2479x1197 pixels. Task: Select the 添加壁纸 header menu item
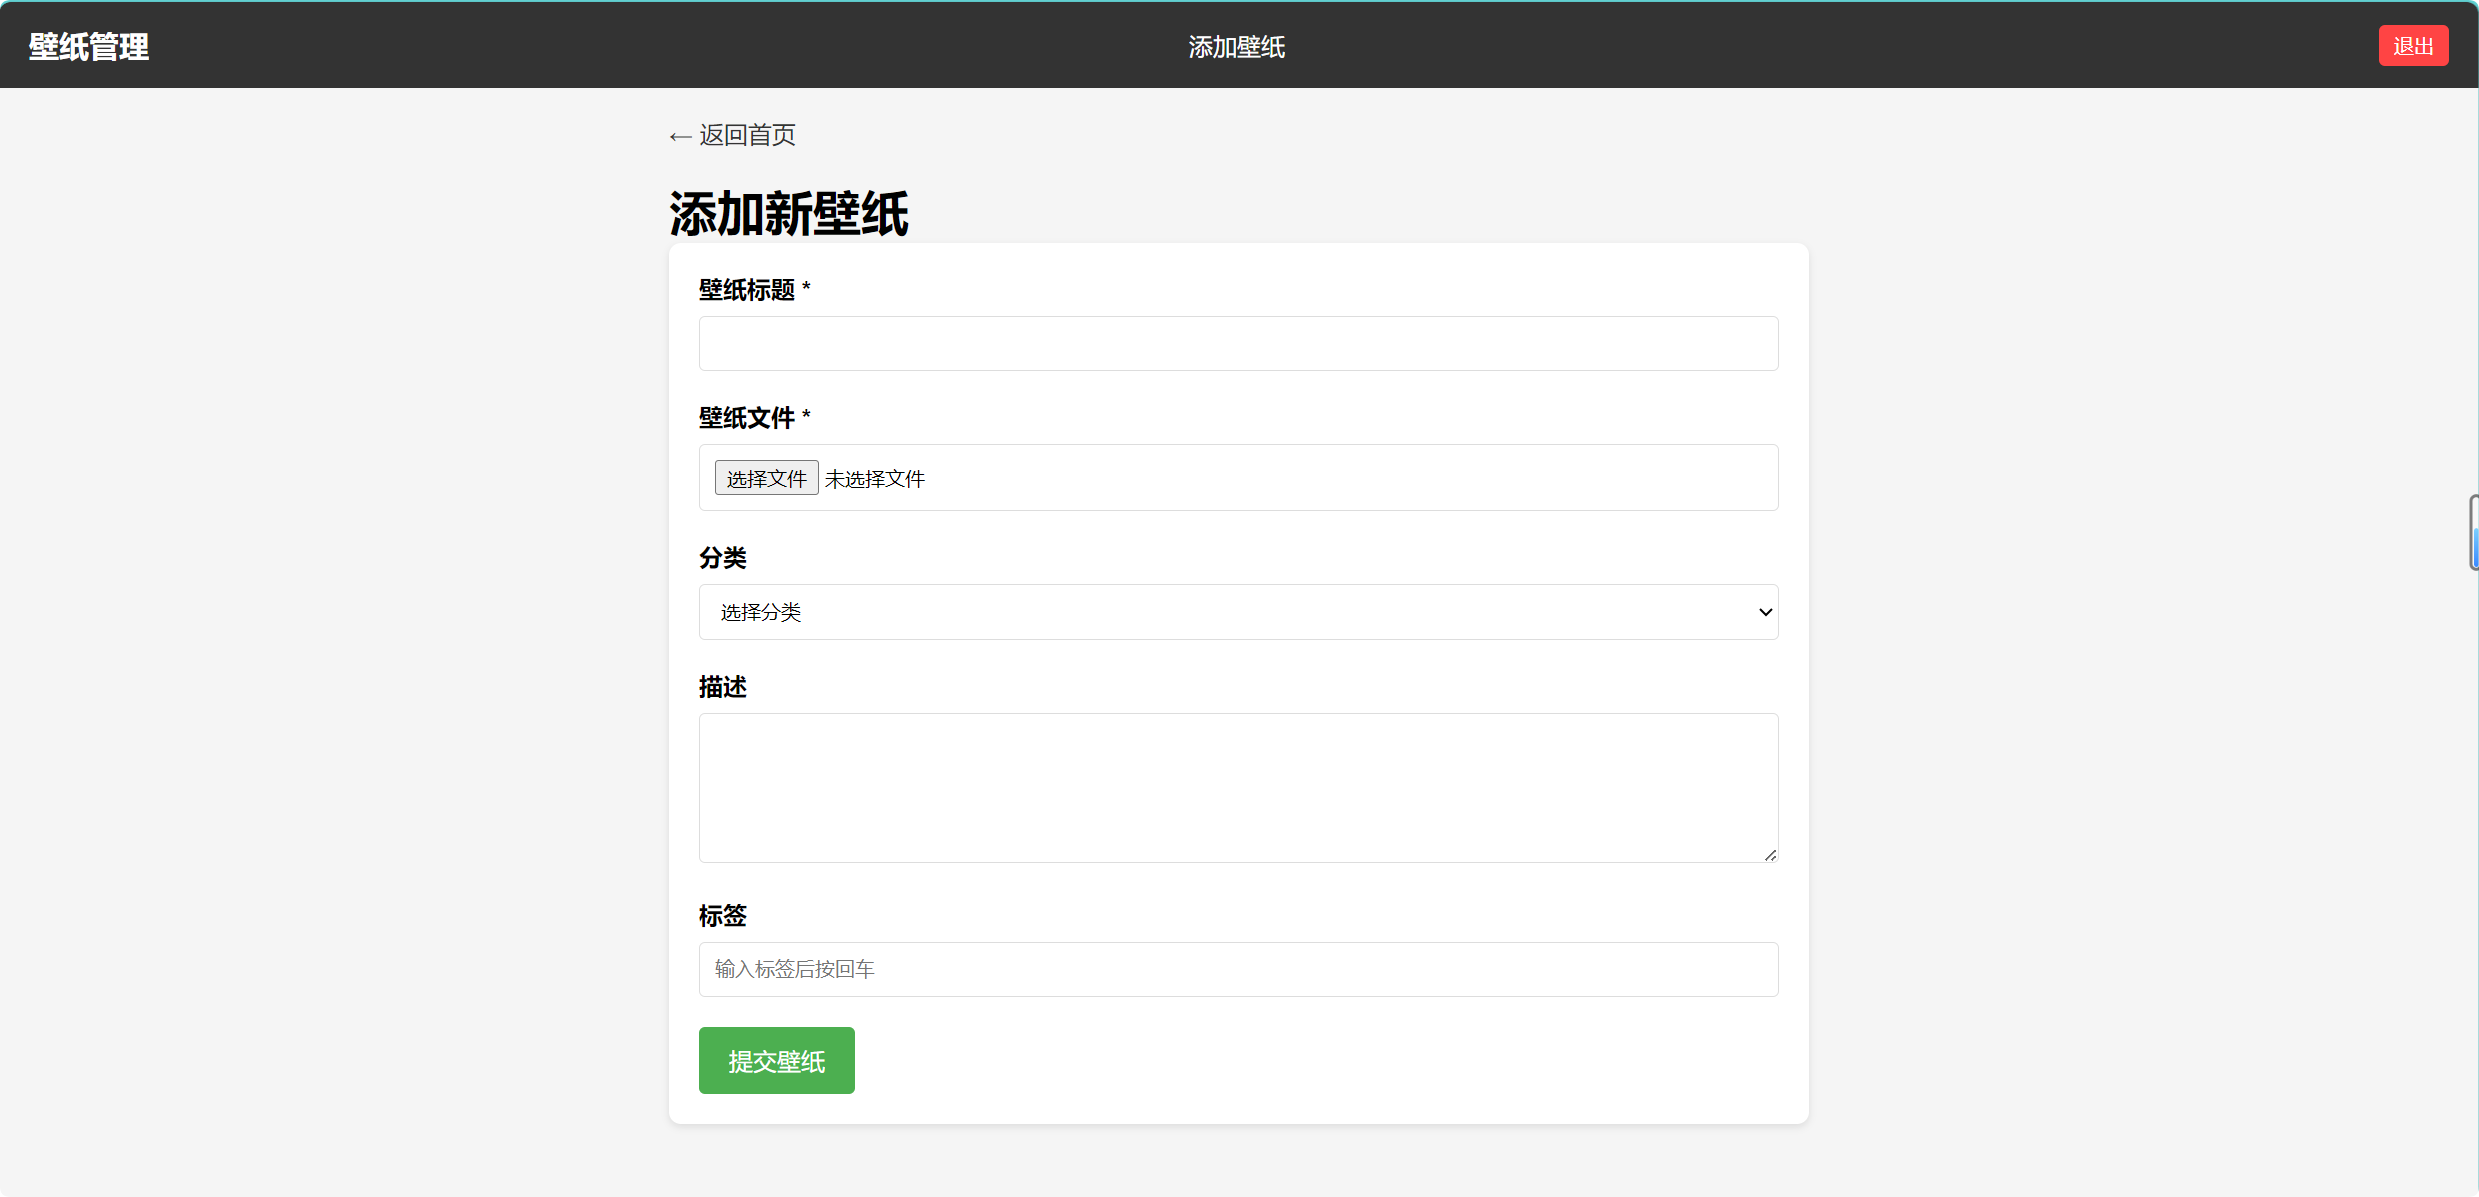(1236, 47)
